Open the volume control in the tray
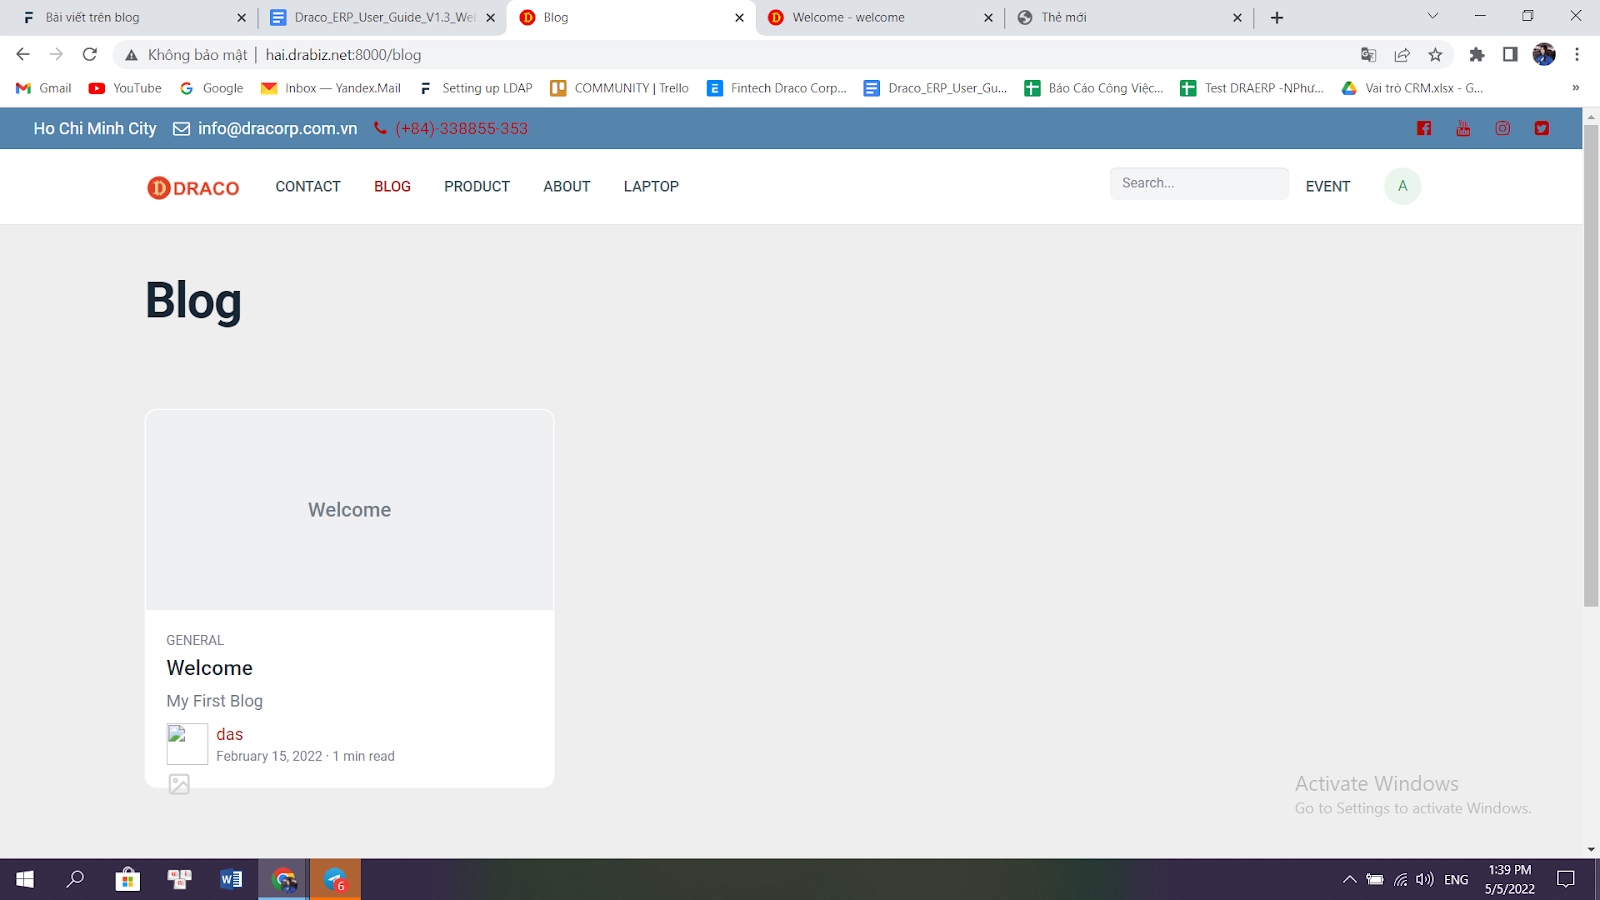 coord(1425,879)
